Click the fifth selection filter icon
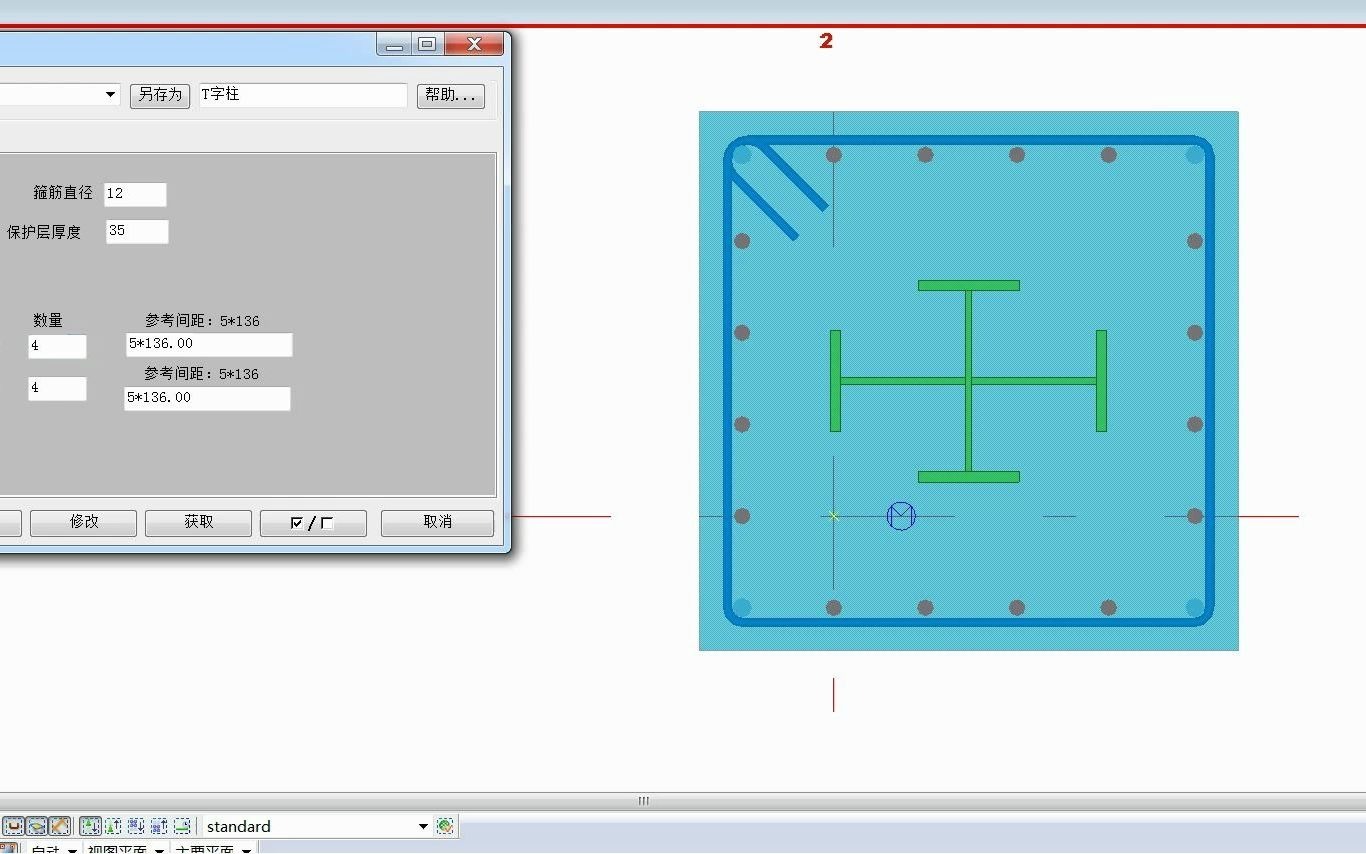Image resolution: width=1366 pixels, height=854 pixels. 182,826
